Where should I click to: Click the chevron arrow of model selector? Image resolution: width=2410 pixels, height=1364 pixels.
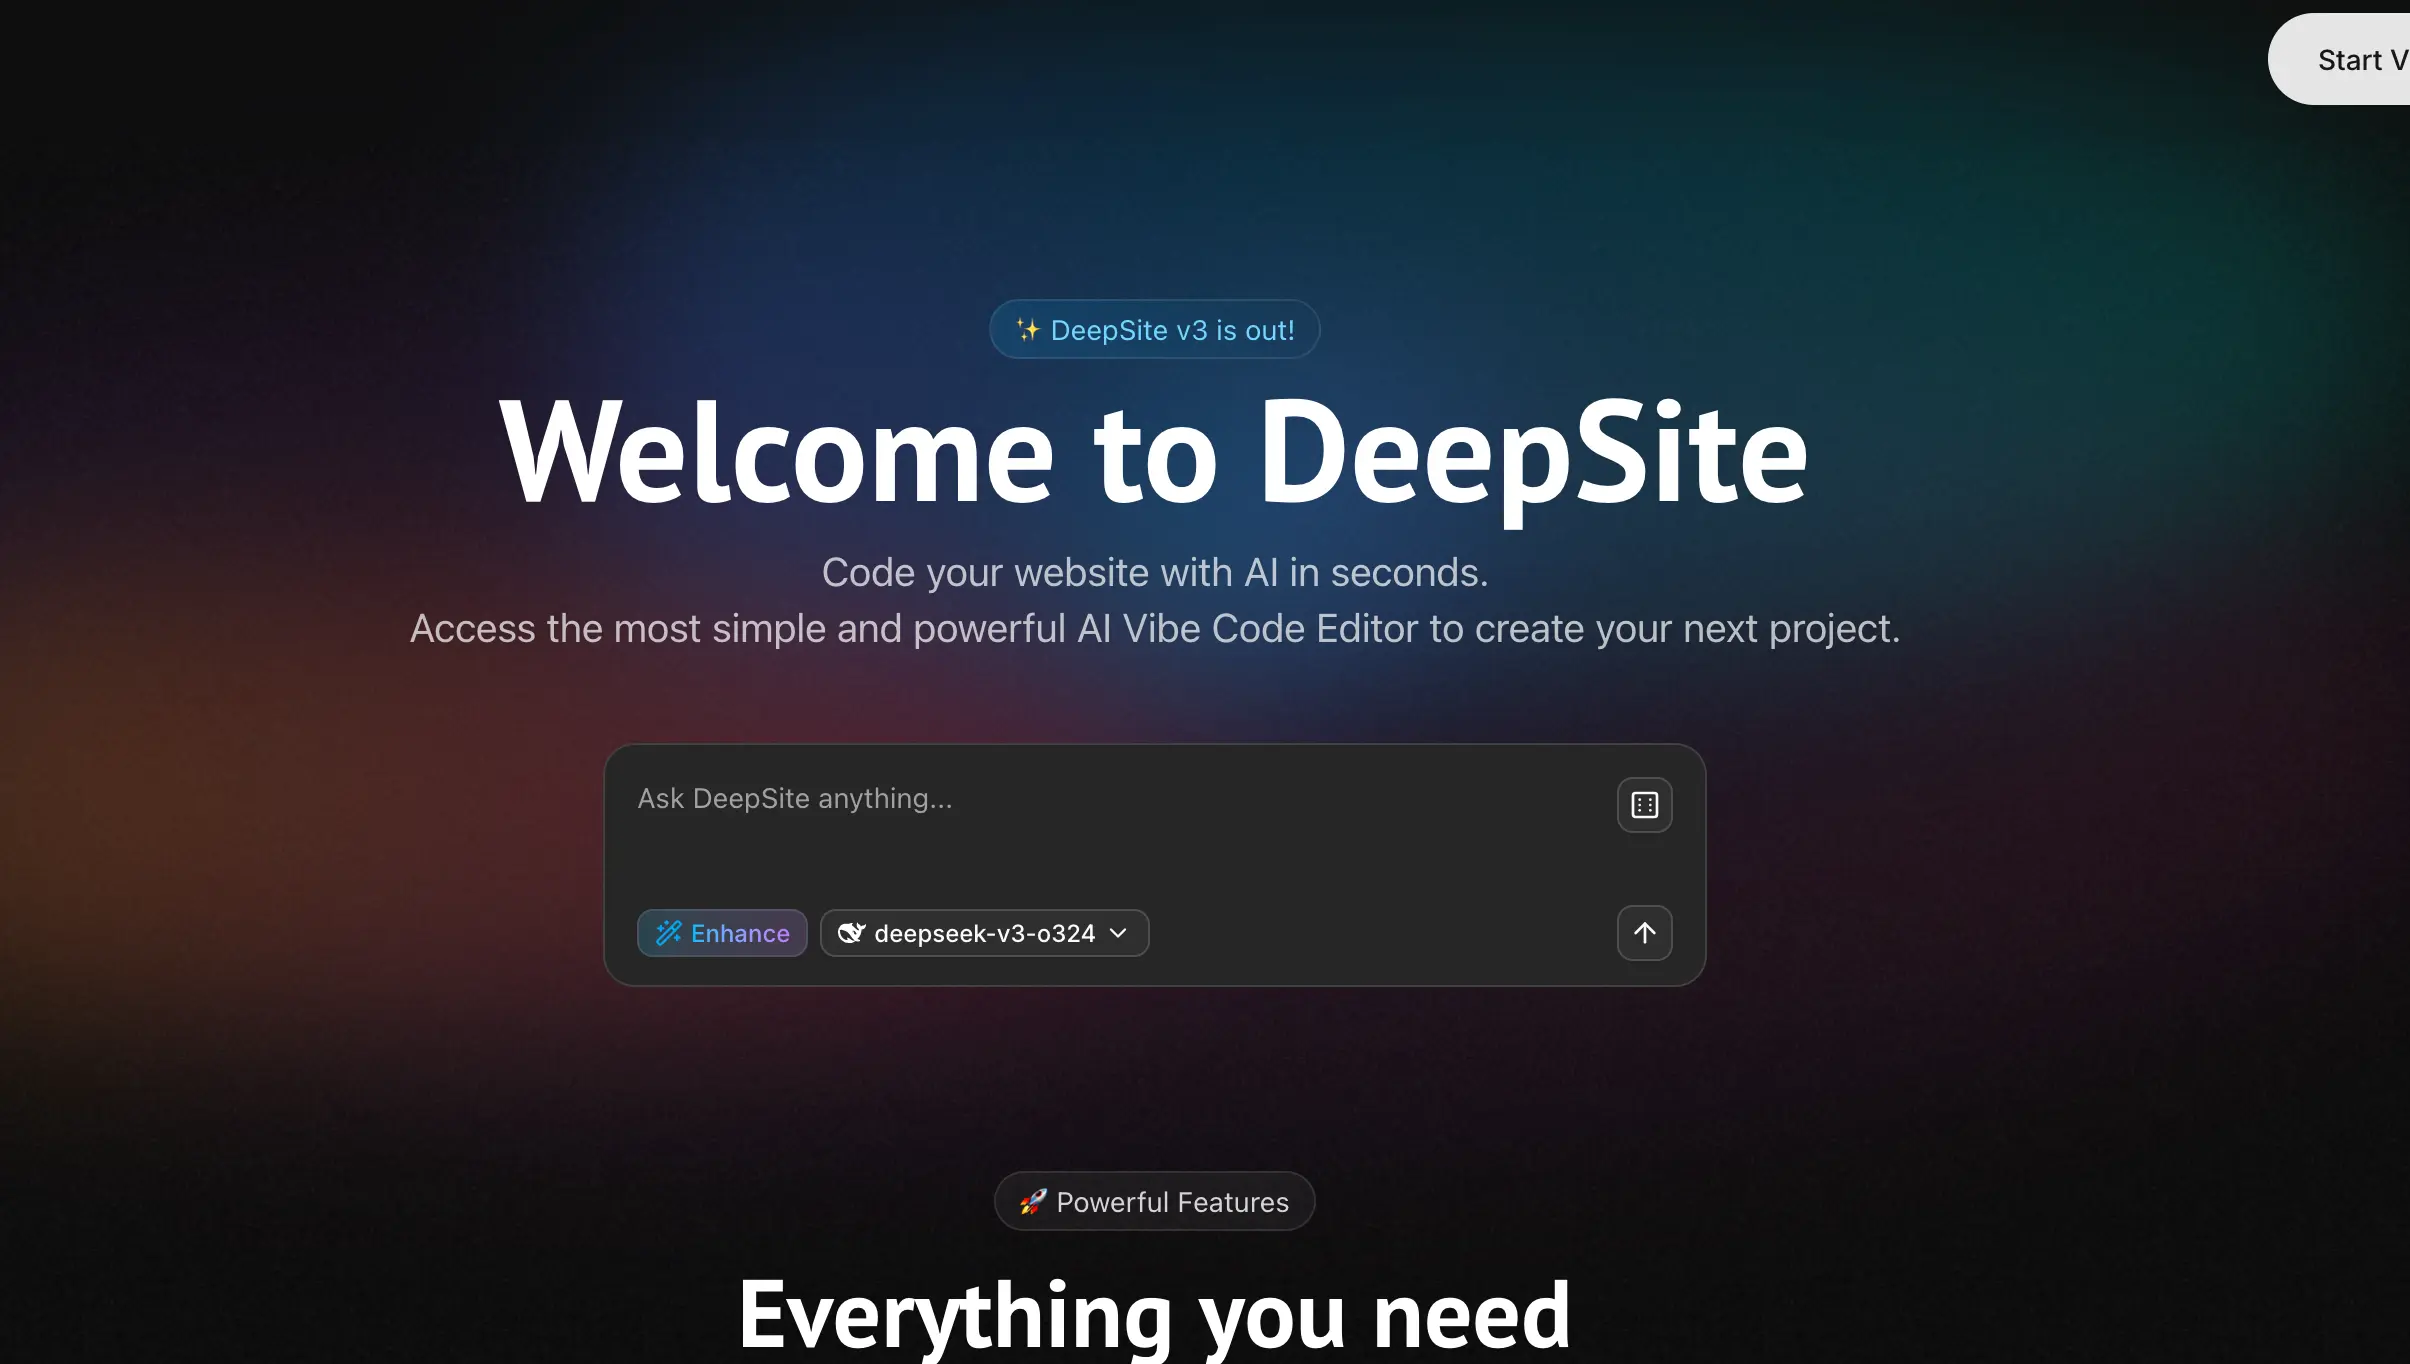tap(1119, 933)
